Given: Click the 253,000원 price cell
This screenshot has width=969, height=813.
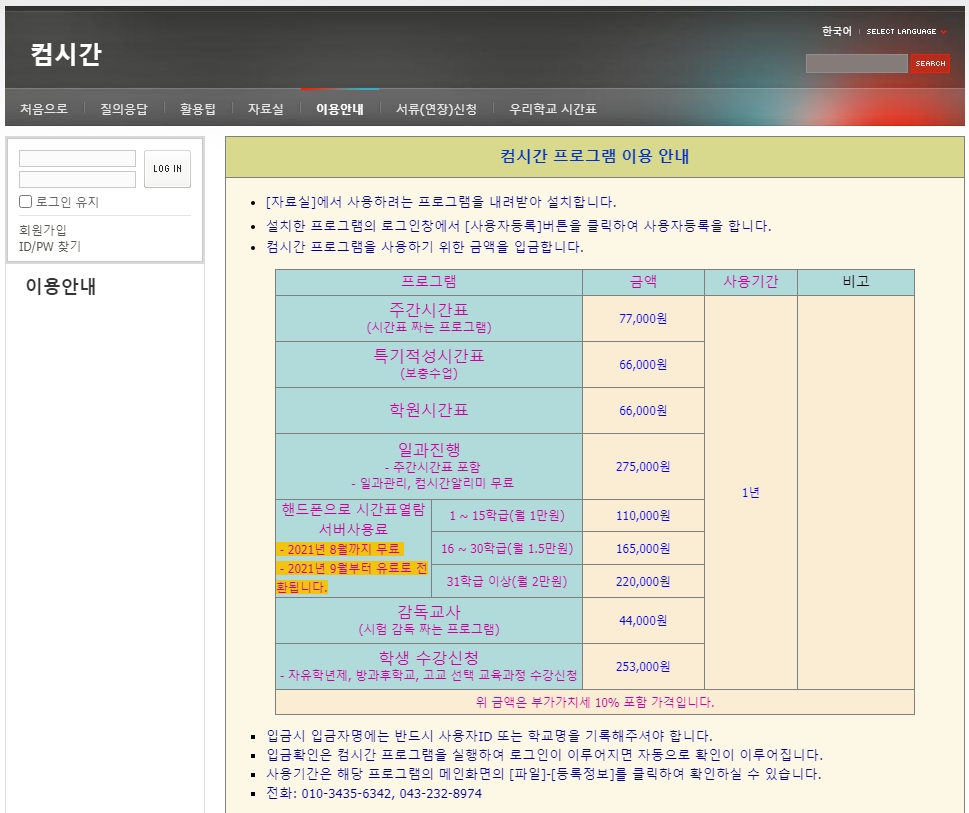Looking at the screenshot, I should tap(643, 667).
